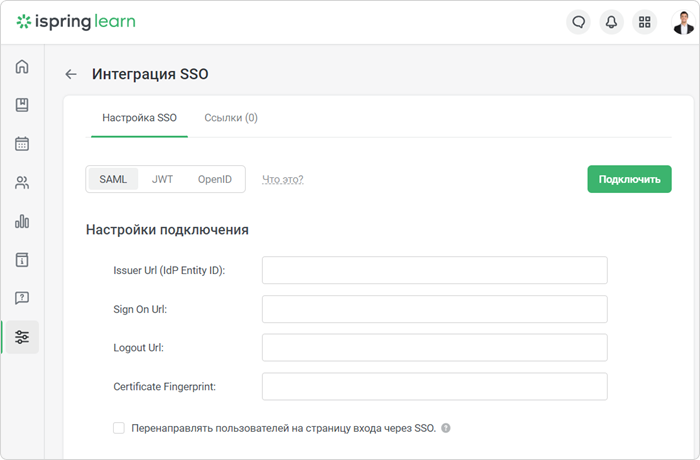Open the settings sliders icon in sidebar

click(22, 337)
